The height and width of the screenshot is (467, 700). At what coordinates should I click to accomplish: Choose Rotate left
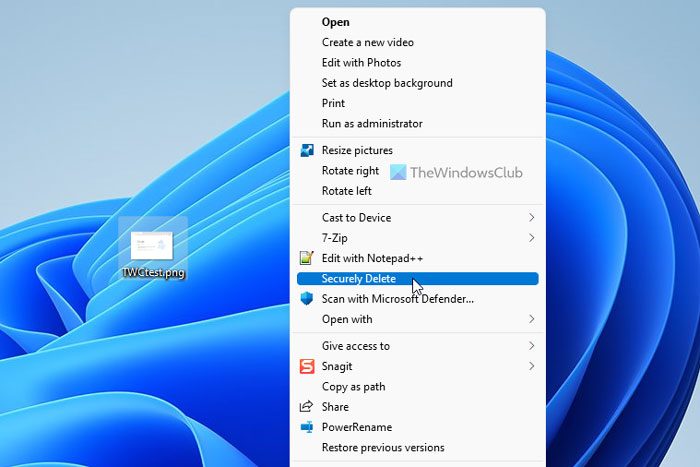coord(417,191)
